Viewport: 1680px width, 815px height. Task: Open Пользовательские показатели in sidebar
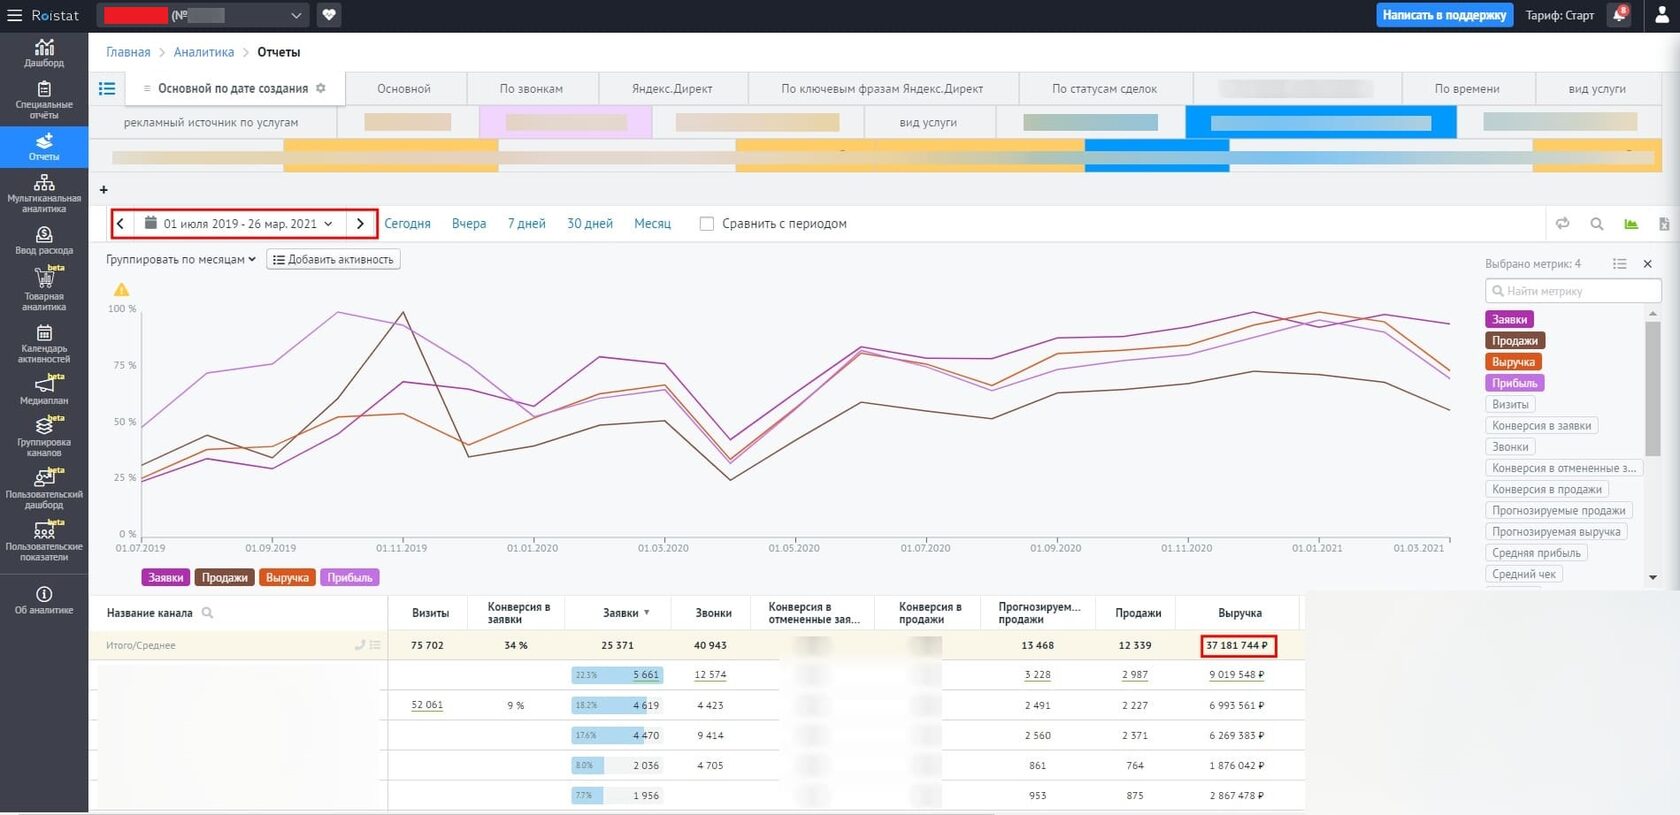(x=44, y=541)
